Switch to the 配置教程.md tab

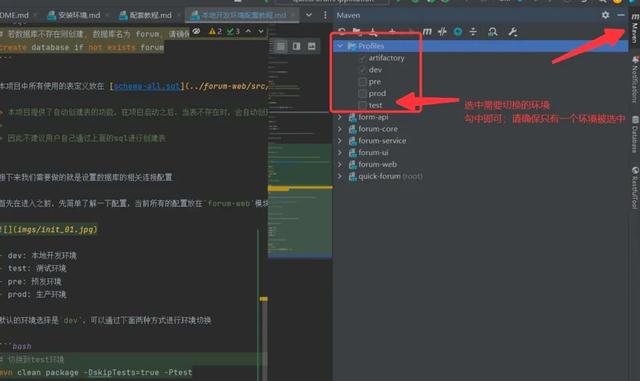click(145, 15)
